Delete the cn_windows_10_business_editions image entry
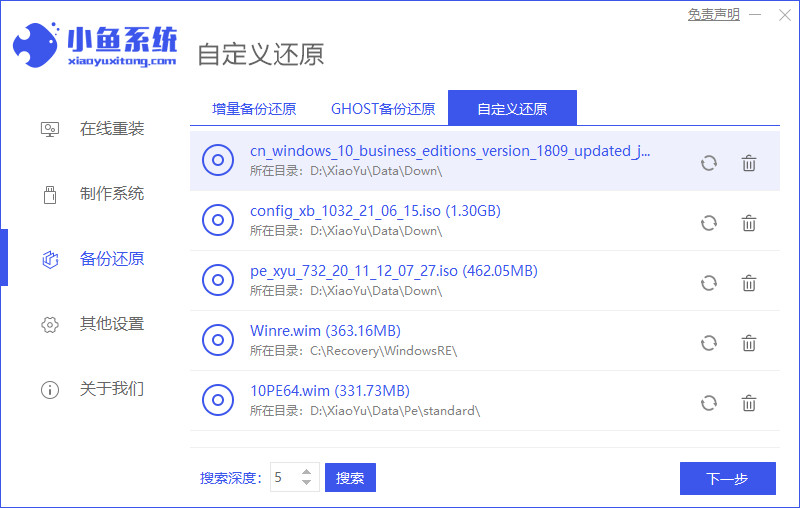800x508 pixels. click(748, 163)
